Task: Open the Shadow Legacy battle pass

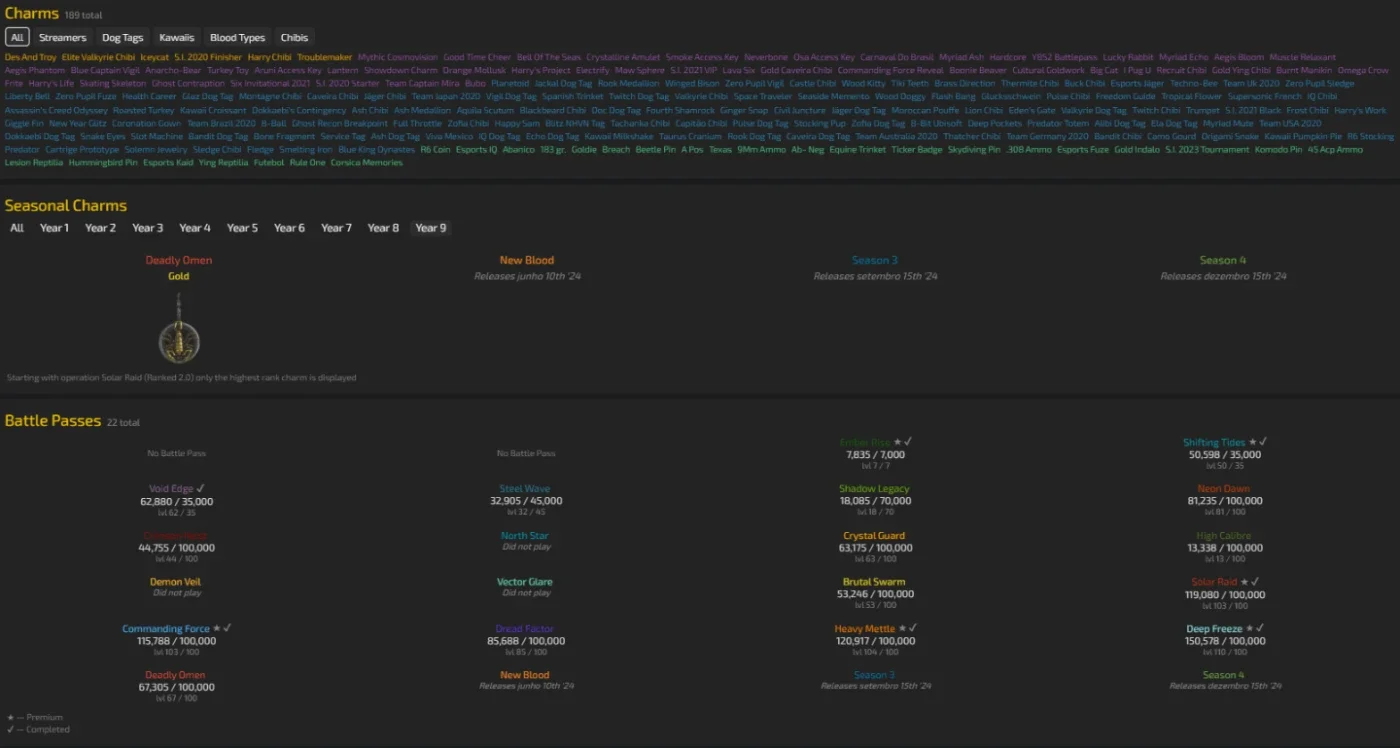Action: (874, 489)
